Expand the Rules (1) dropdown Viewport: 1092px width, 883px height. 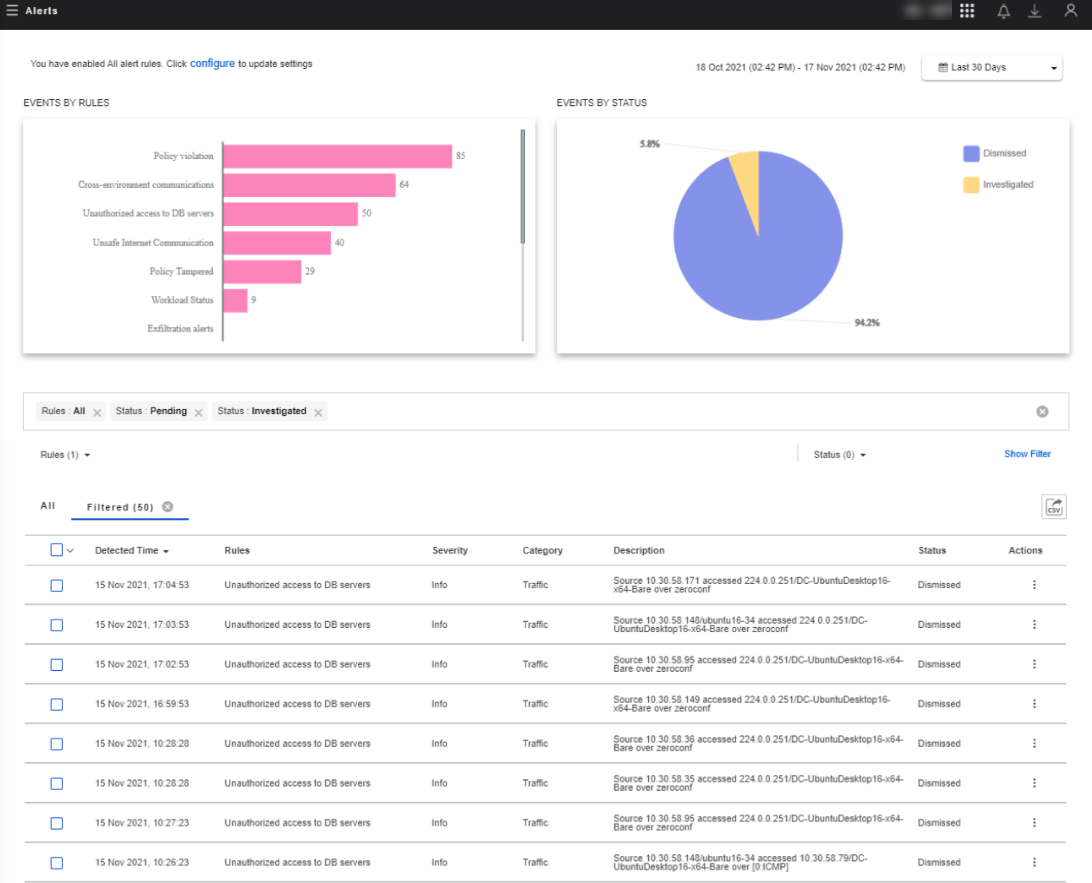point(65,455)
